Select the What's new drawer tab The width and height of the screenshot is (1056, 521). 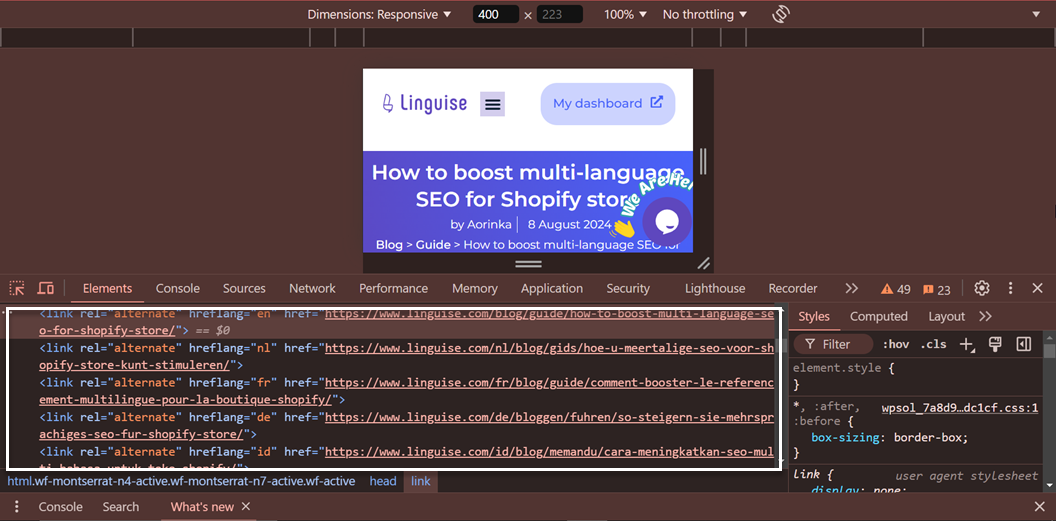[x=202, y=507]
